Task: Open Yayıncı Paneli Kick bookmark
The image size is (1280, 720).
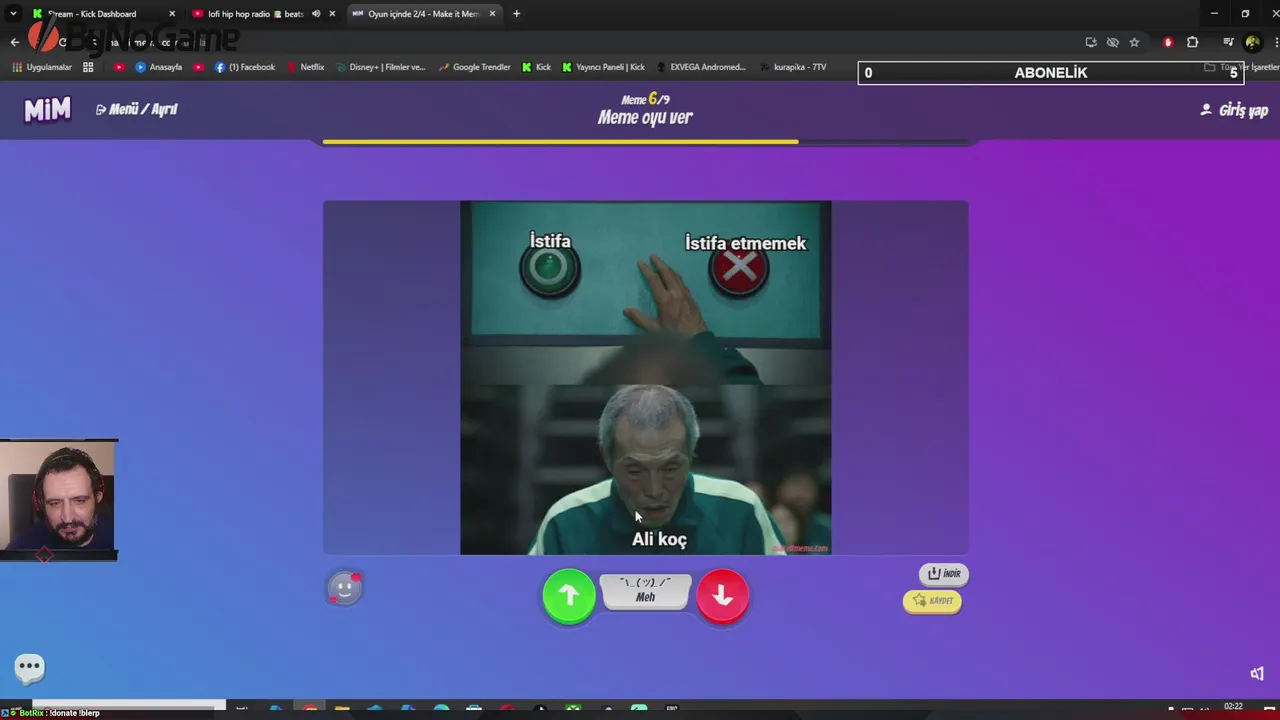Action: point(603,67)
